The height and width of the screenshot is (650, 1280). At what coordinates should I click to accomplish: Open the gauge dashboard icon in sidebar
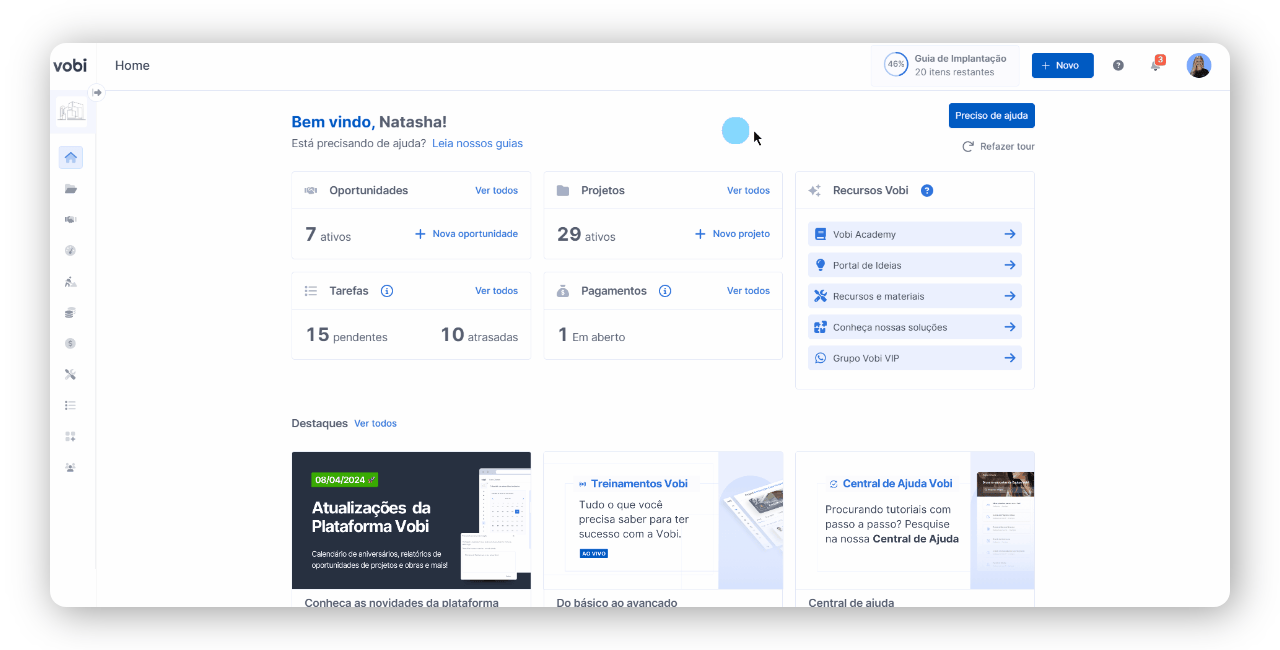pos(71,251)
